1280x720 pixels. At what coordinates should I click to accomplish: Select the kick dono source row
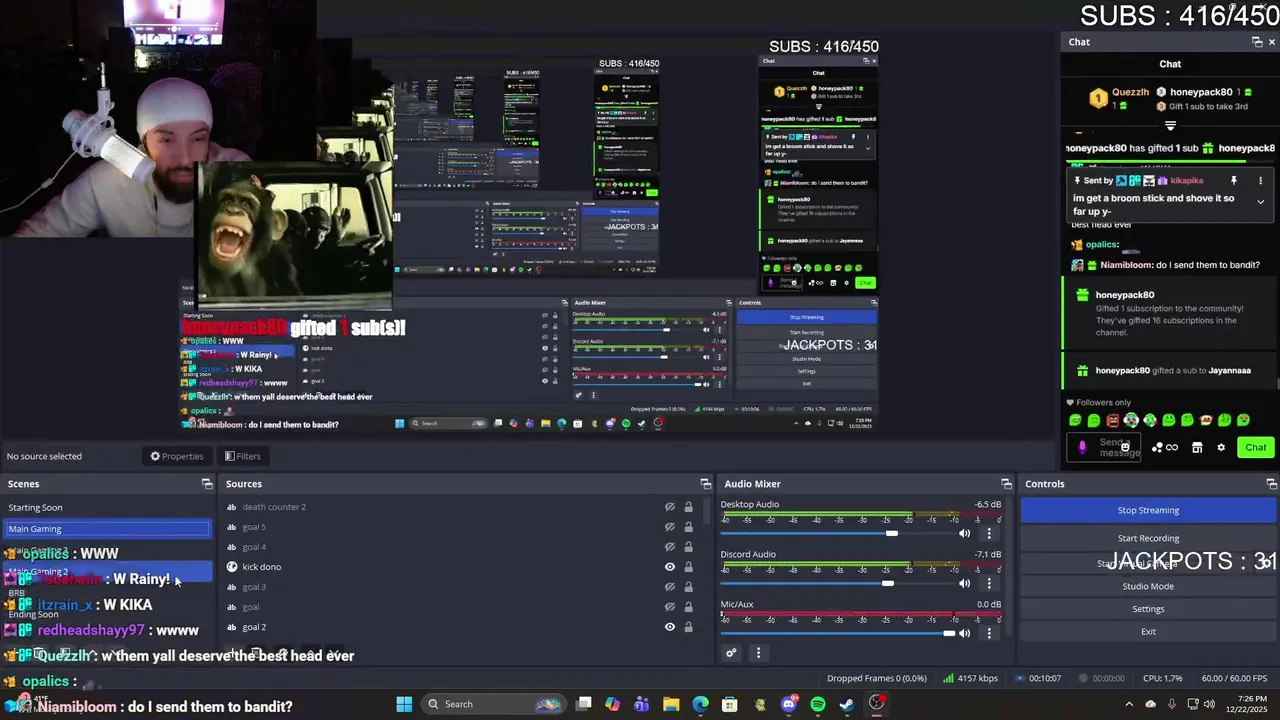[x=458, y=567]
